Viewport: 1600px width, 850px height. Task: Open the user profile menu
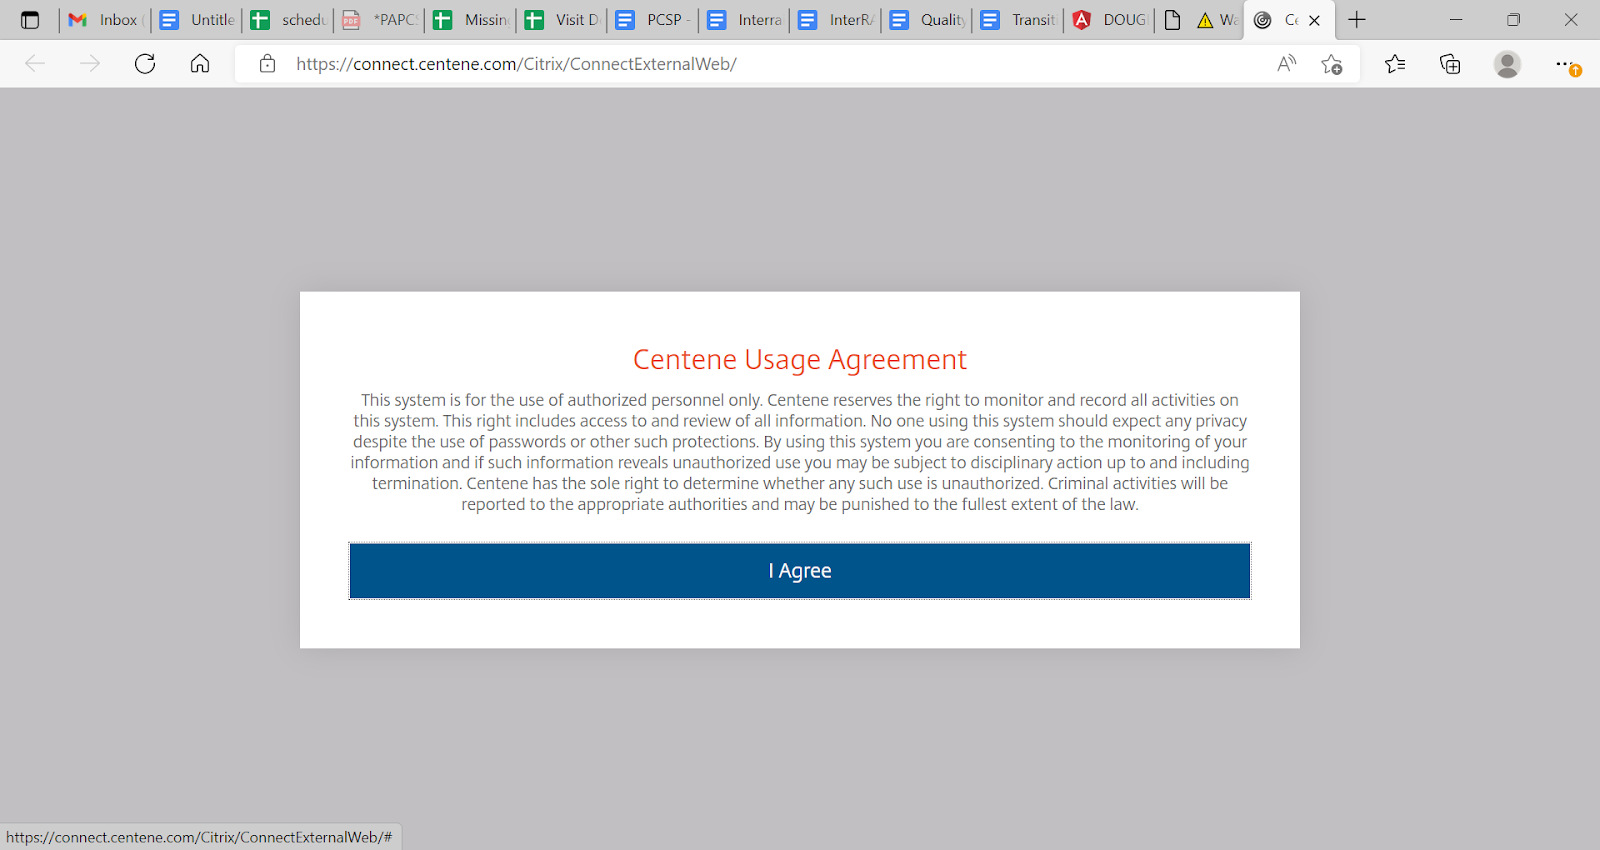(x=1507, y=64)
